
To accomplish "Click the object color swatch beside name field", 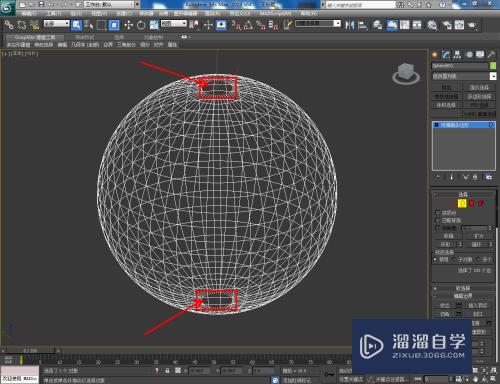I will click(493, 66).
